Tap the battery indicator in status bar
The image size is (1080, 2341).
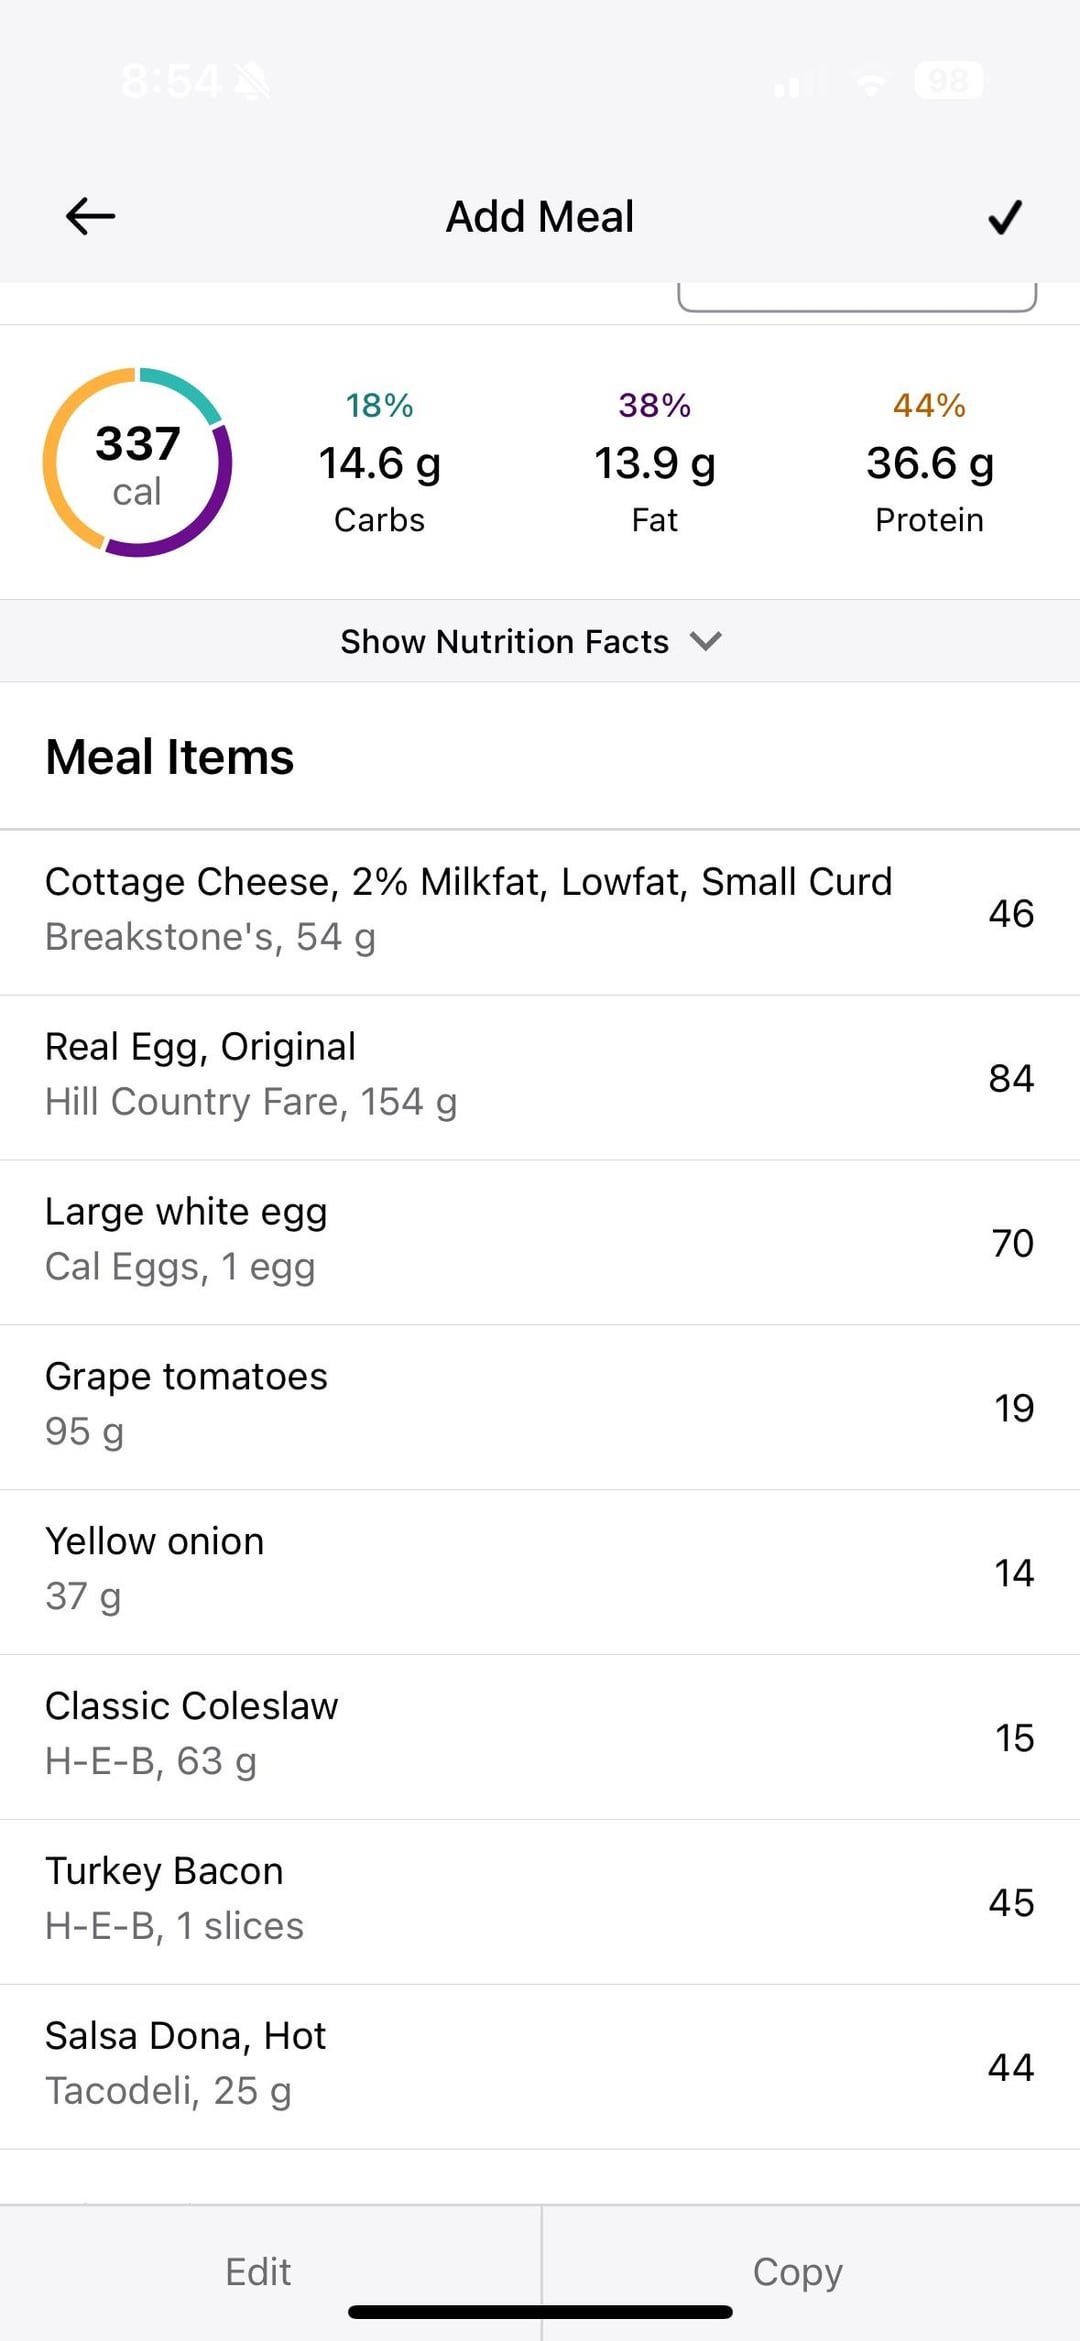(x=948, y=80)
